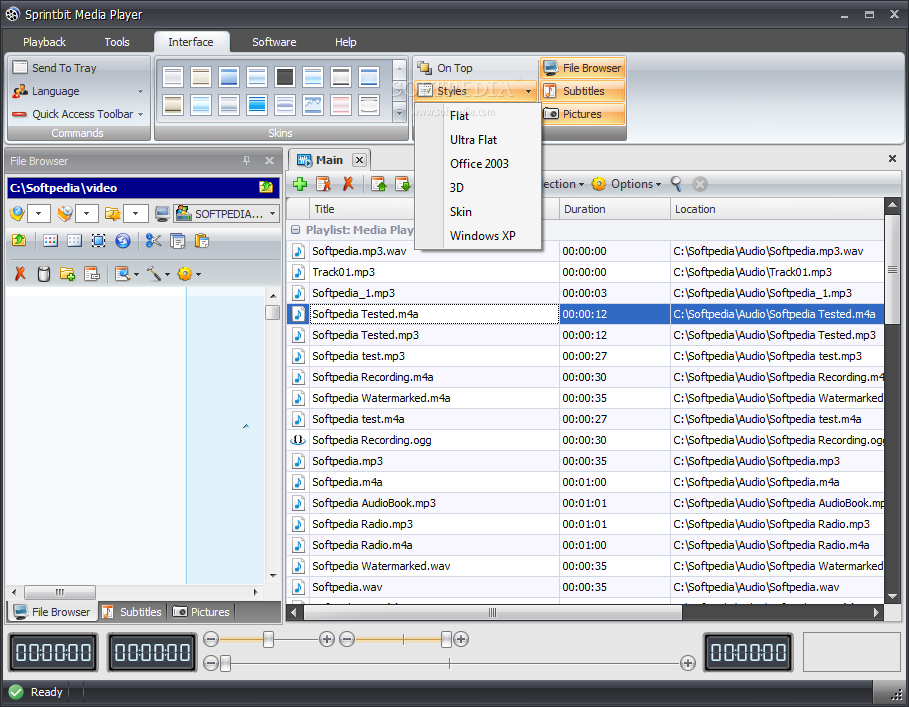Collapse the Playlist: Media Play group

point(295,229)
